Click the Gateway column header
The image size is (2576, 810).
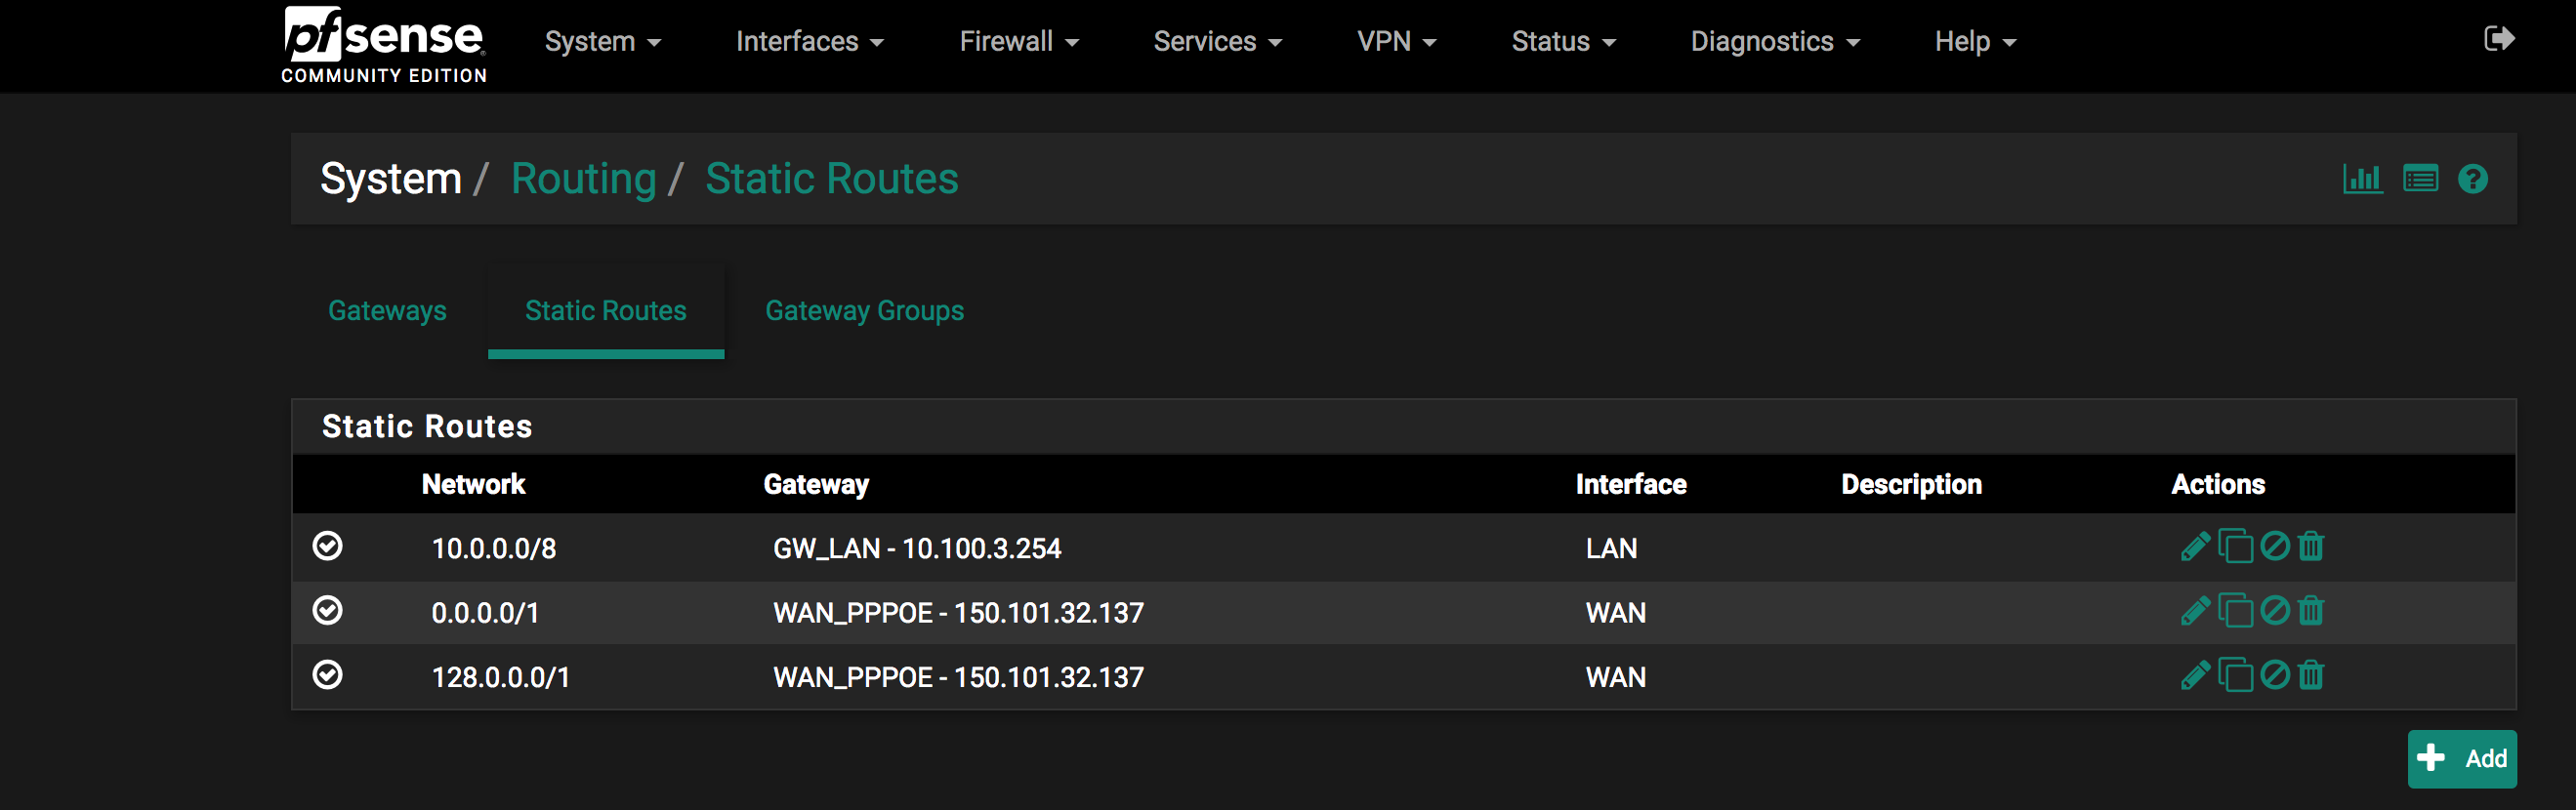[x=816, y=485]
